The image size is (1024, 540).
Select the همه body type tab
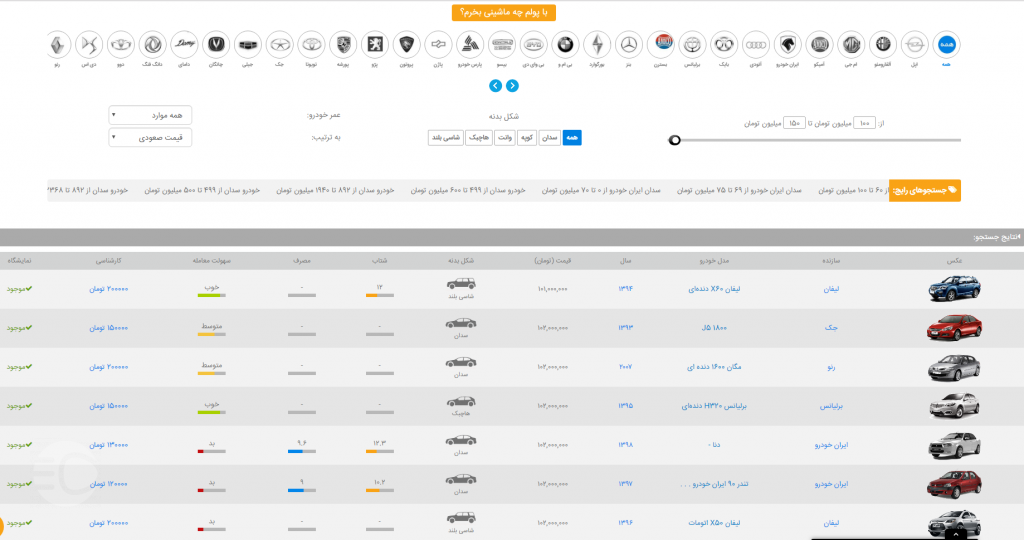(x=572, y=138)
